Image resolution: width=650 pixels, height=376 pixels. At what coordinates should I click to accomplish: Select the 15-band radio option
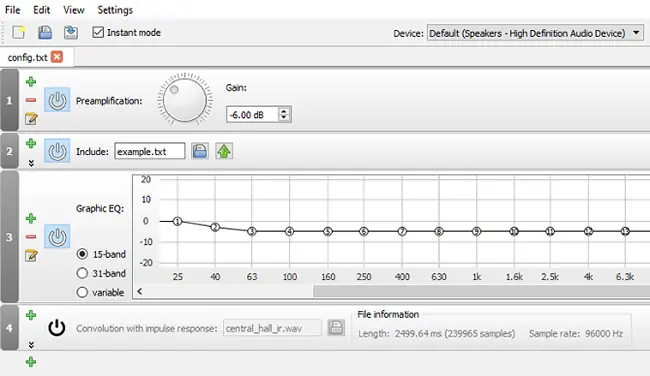tap(82, 254)
